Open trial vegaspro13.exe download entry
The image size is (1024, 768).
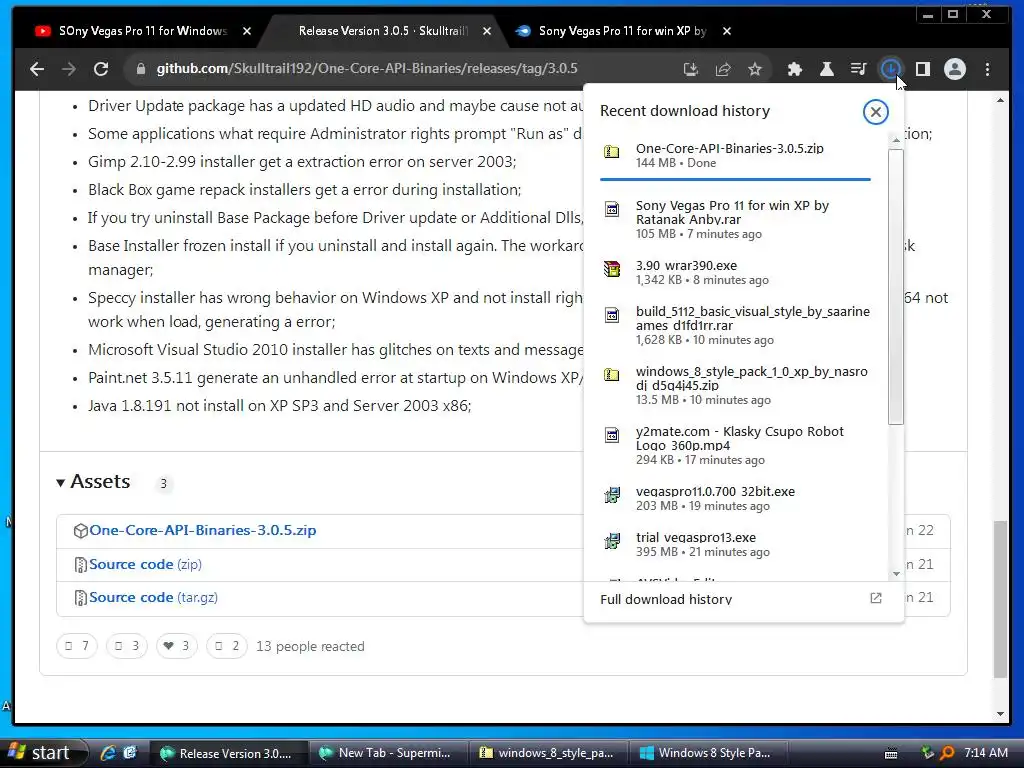point(735,544)
